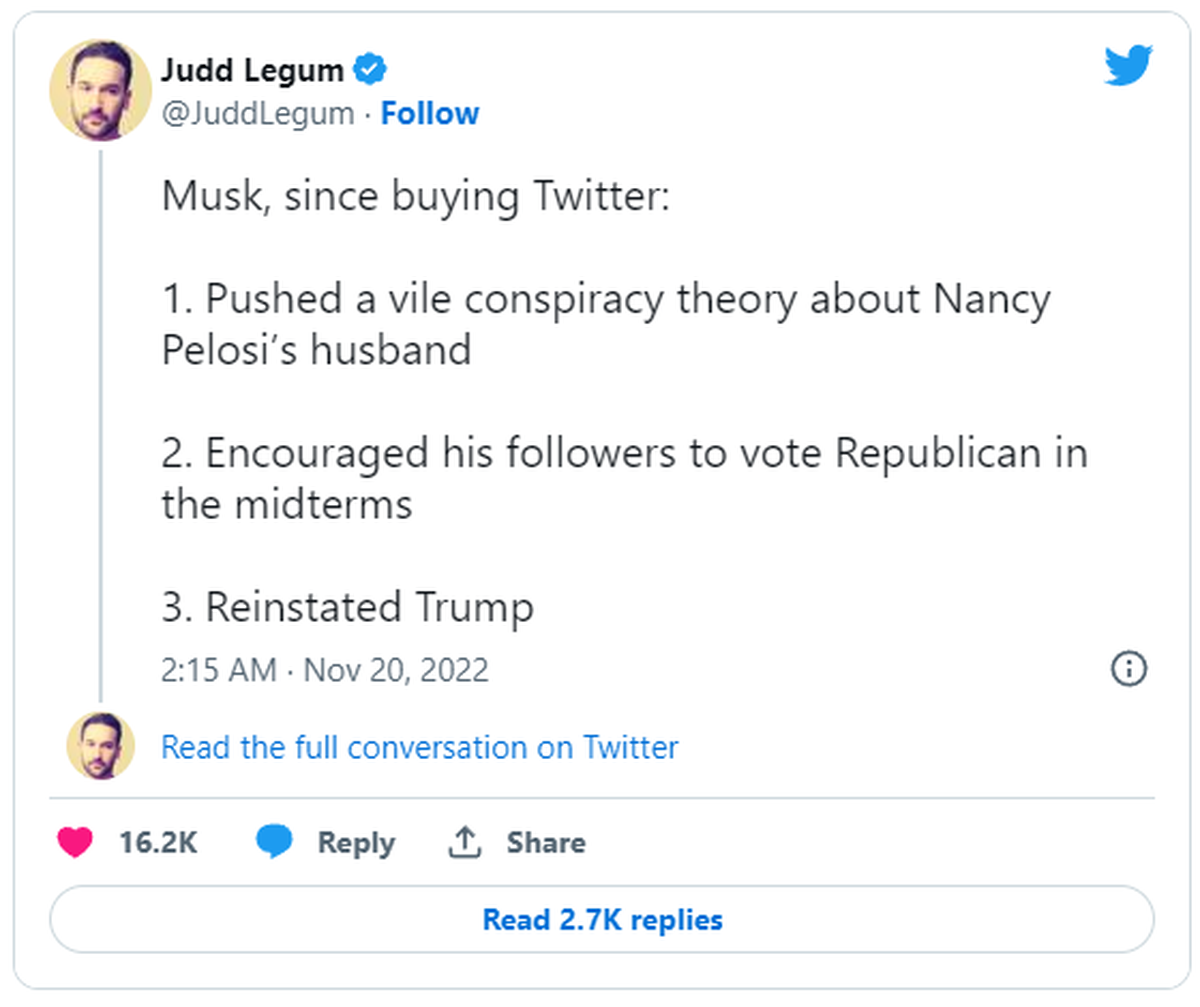Open the 2:15 AM Nov 20, 2022 timestamp

325,669
